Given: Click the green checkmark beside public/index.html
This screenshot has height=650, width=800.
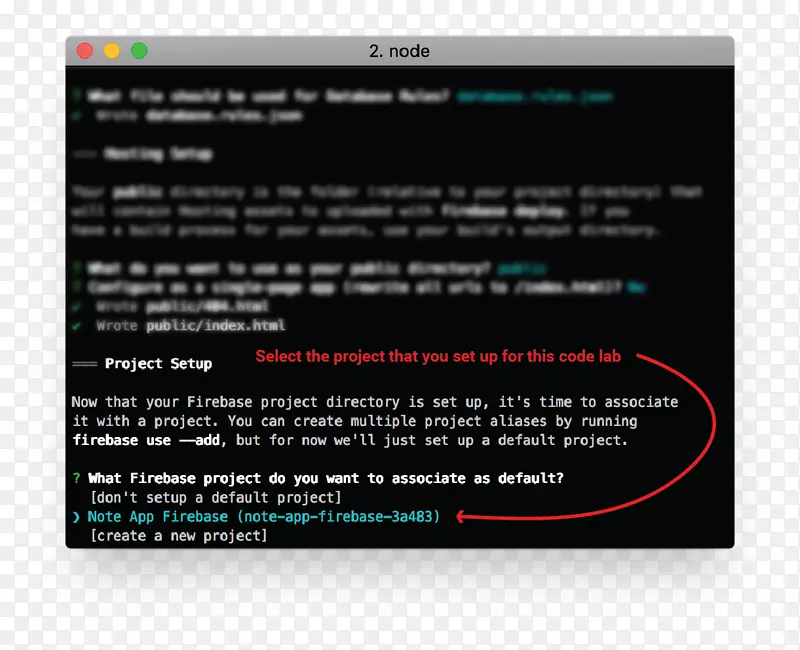Looking at the screenshot, I should [77, 326].
